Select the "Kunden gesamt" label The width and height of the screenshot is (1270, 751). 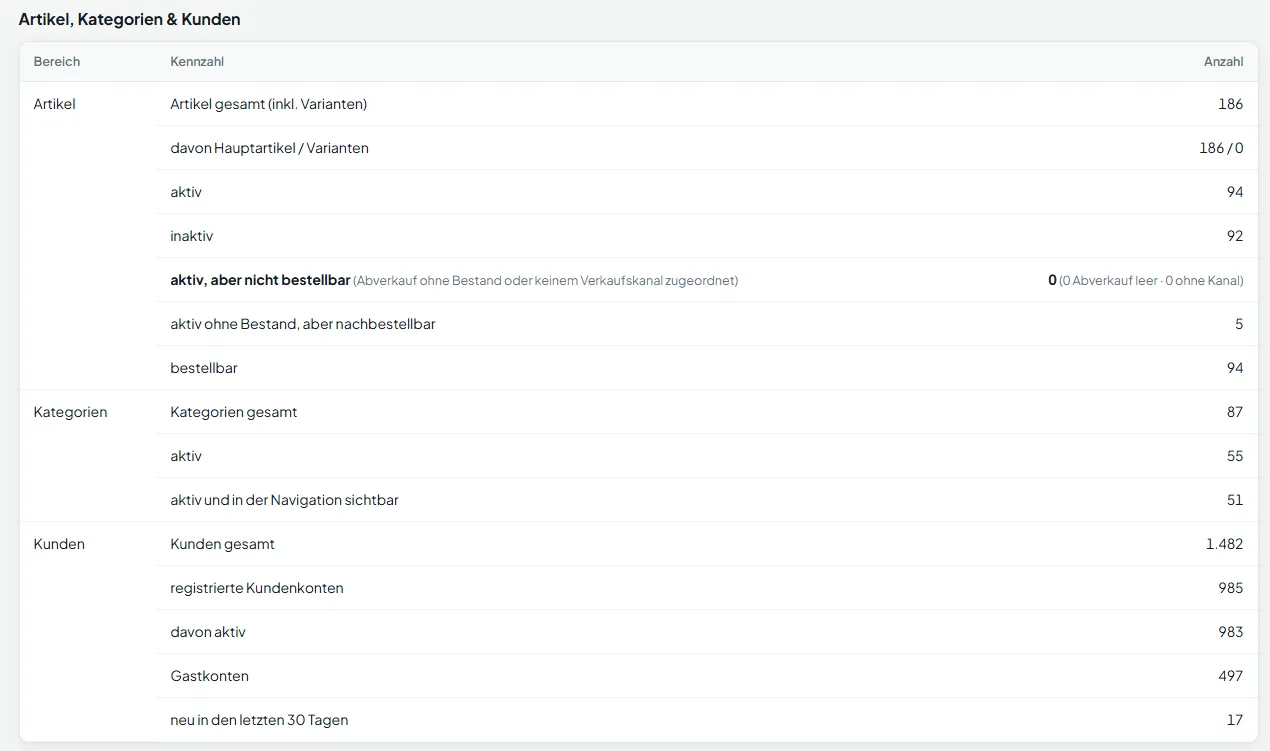pyautogui.click(x=223, y=544)
